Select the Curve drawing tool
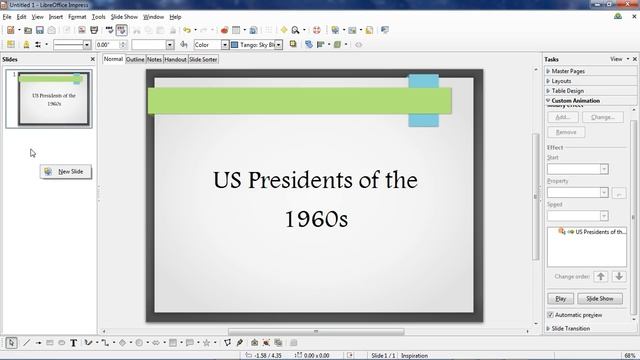Screen dimensions: 640x360 tap(88, 343)
